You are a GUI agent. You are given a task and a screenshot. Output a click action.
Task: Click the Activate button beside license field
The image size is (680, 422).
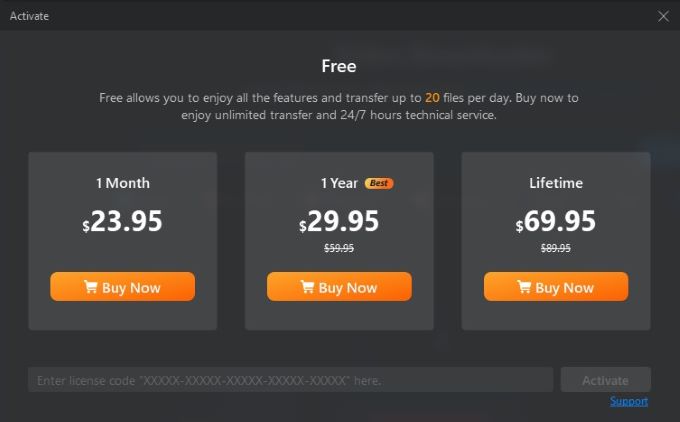(605, 380)
